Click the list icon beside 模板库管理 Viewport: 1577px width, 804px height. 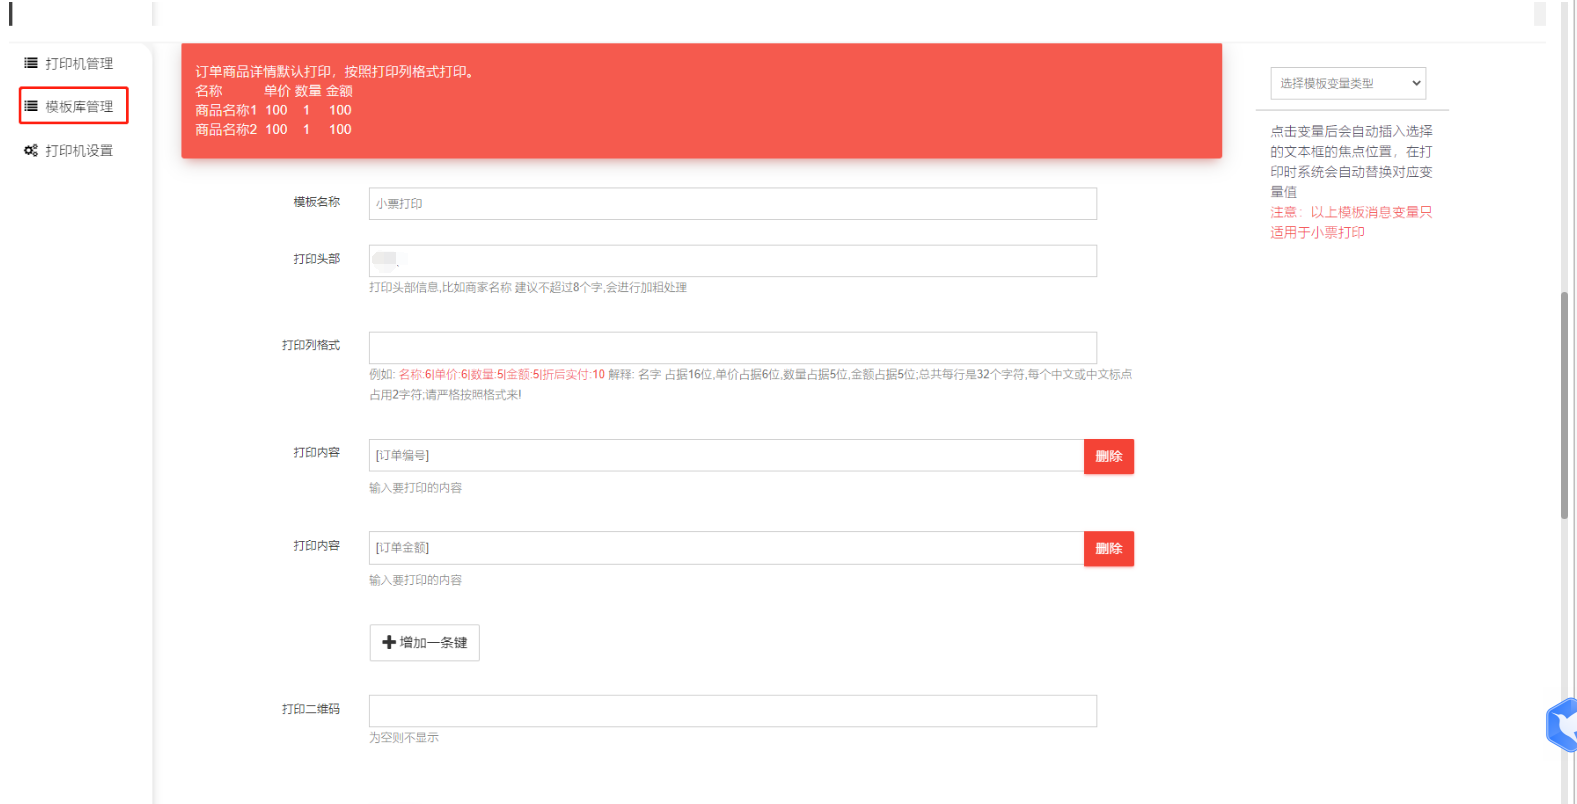pyautogui.click(x=31, y=106)
